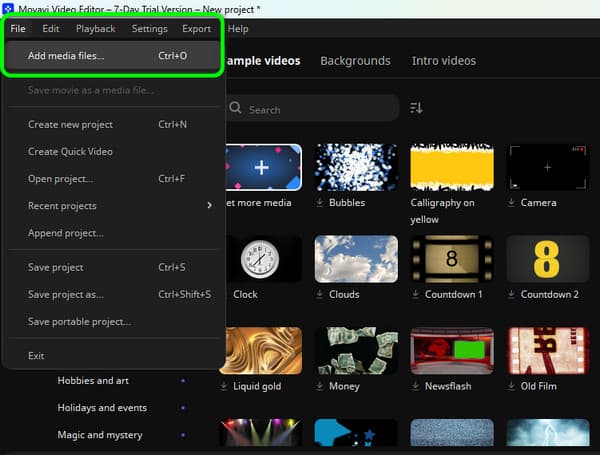Select Create new project menu entry
The height and width of the screenshot is (455, 600).
pyautogui.click(x=112, y=124)
